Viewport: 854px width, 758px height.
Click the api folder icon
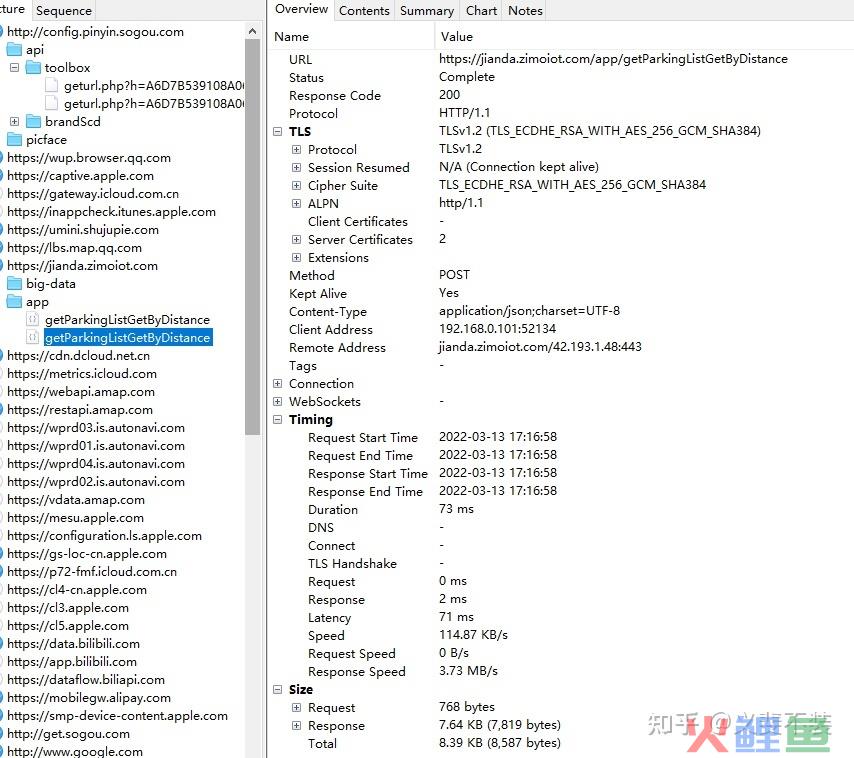(x=14, y=50)
